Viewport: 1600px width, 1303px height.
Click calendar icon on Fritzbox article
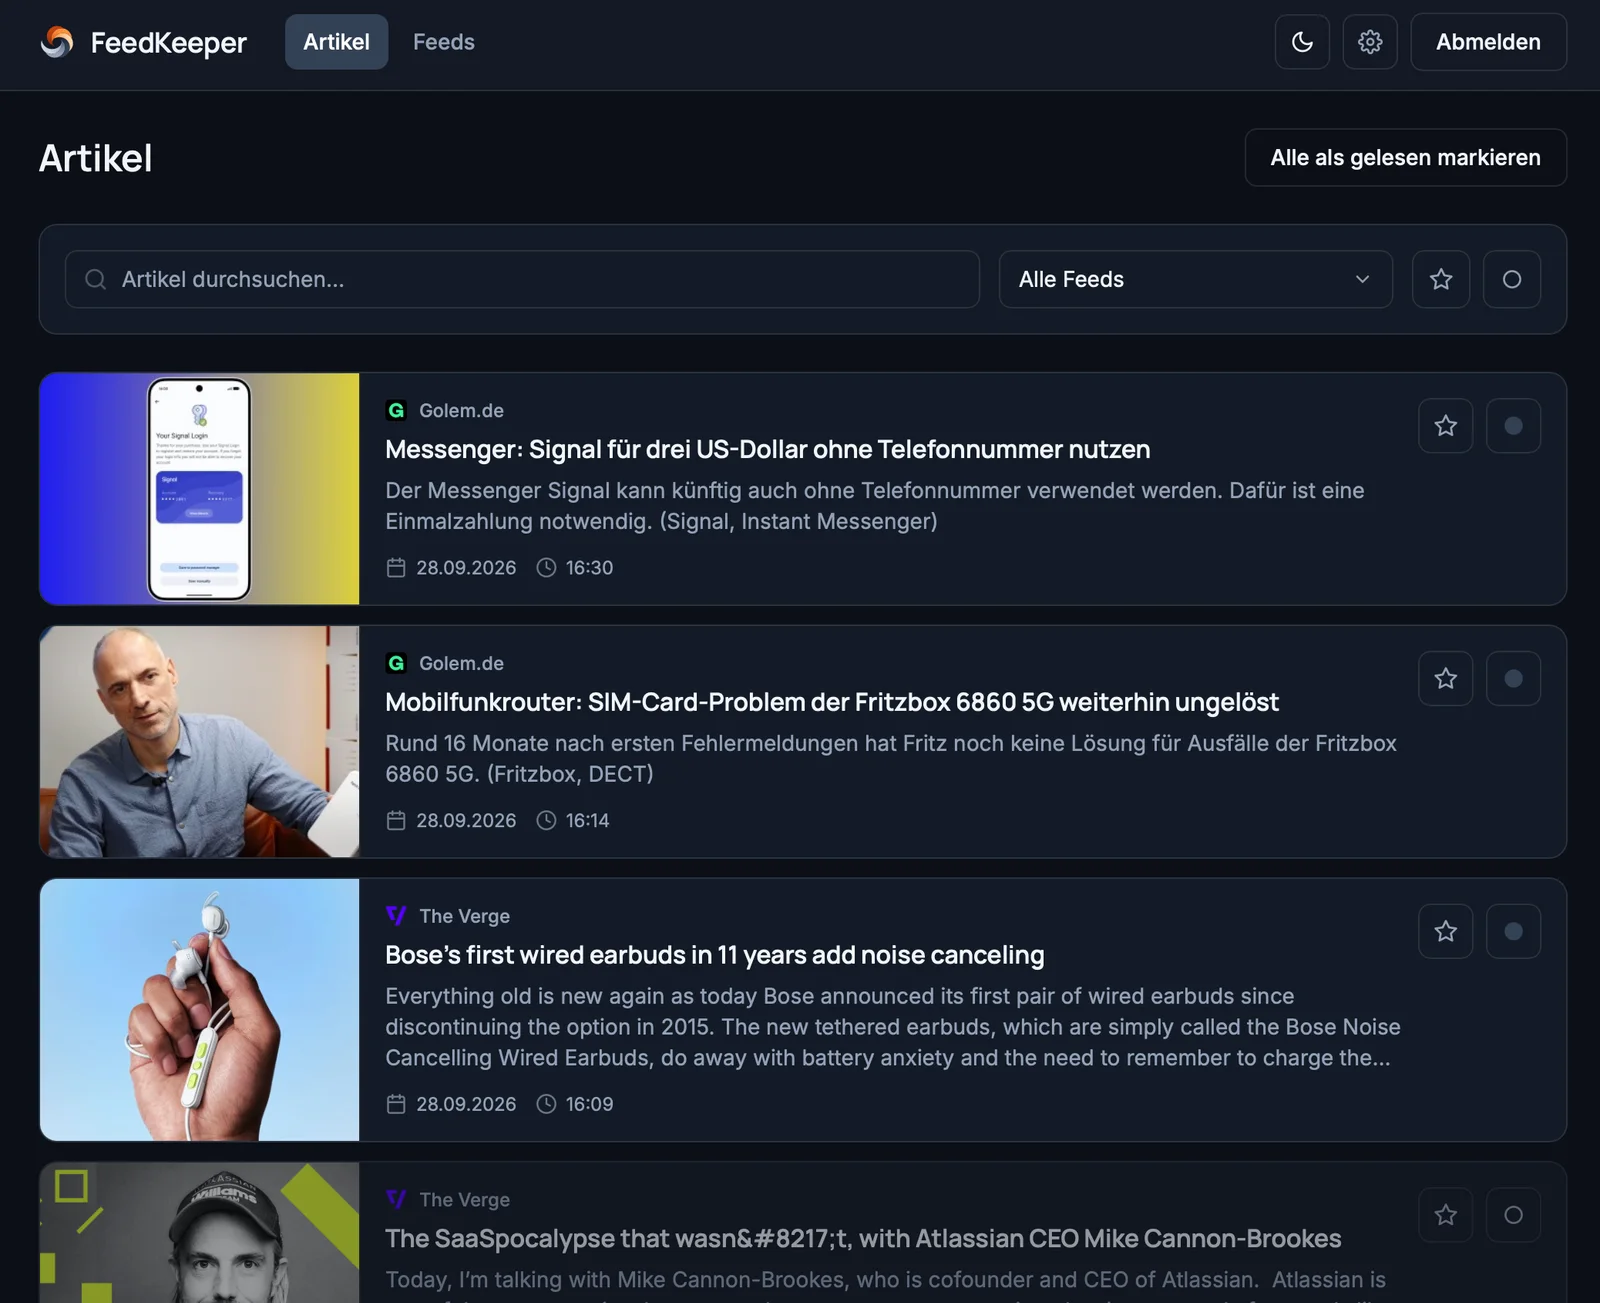pos(396,821)
